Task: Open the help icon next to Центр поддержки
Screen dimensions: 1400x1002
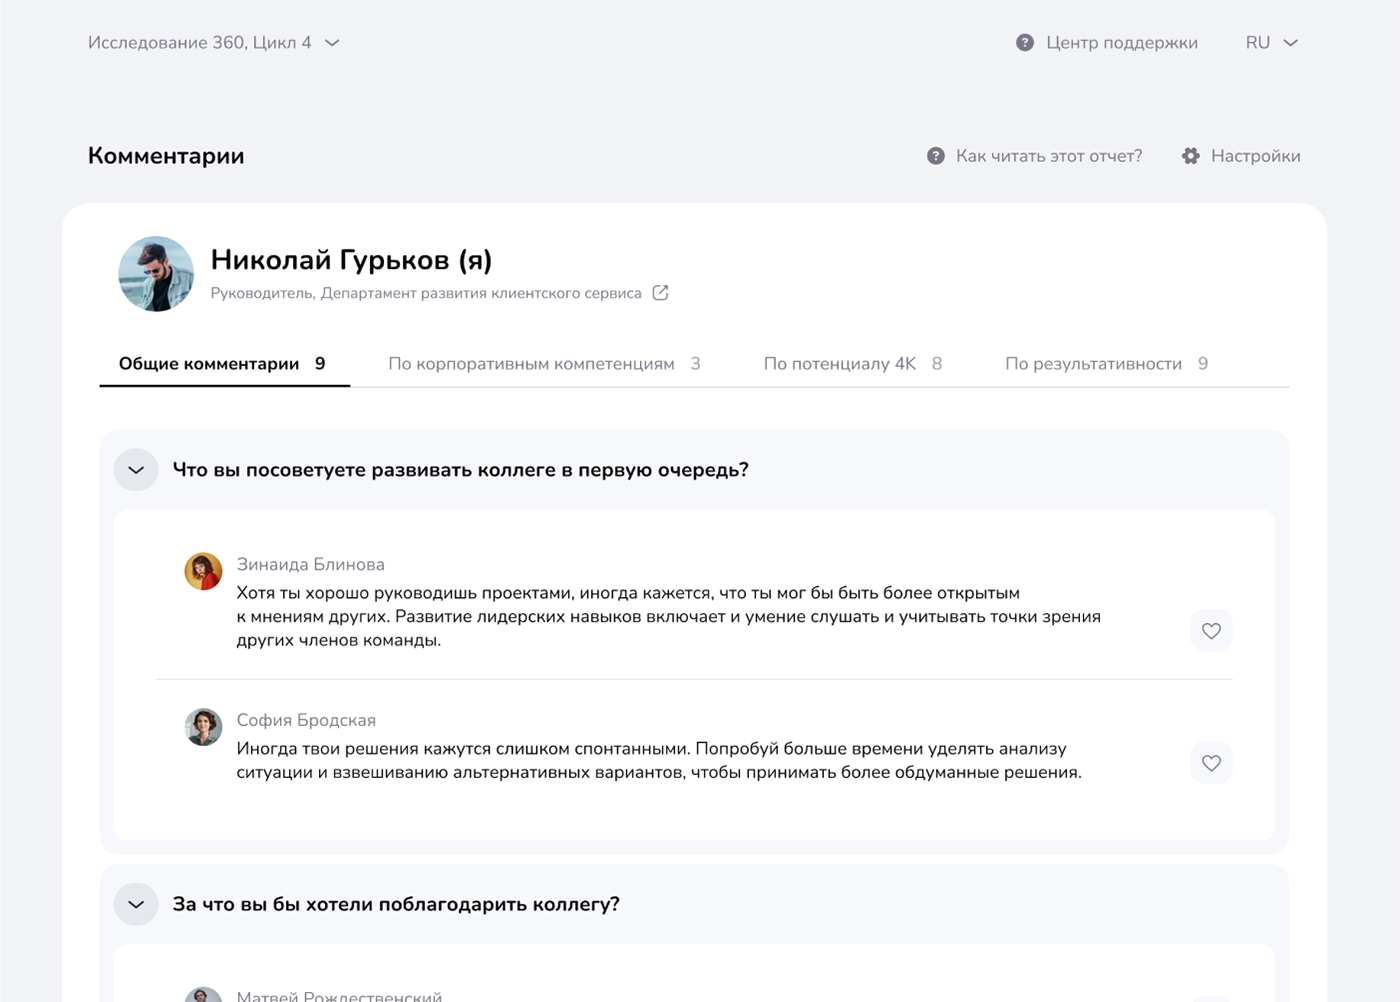Action: (1023, 42)
